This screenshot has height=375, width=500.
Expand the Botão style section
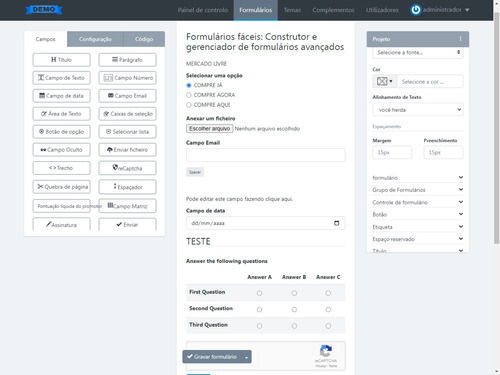pyautogui.click(x=418, y=214)
